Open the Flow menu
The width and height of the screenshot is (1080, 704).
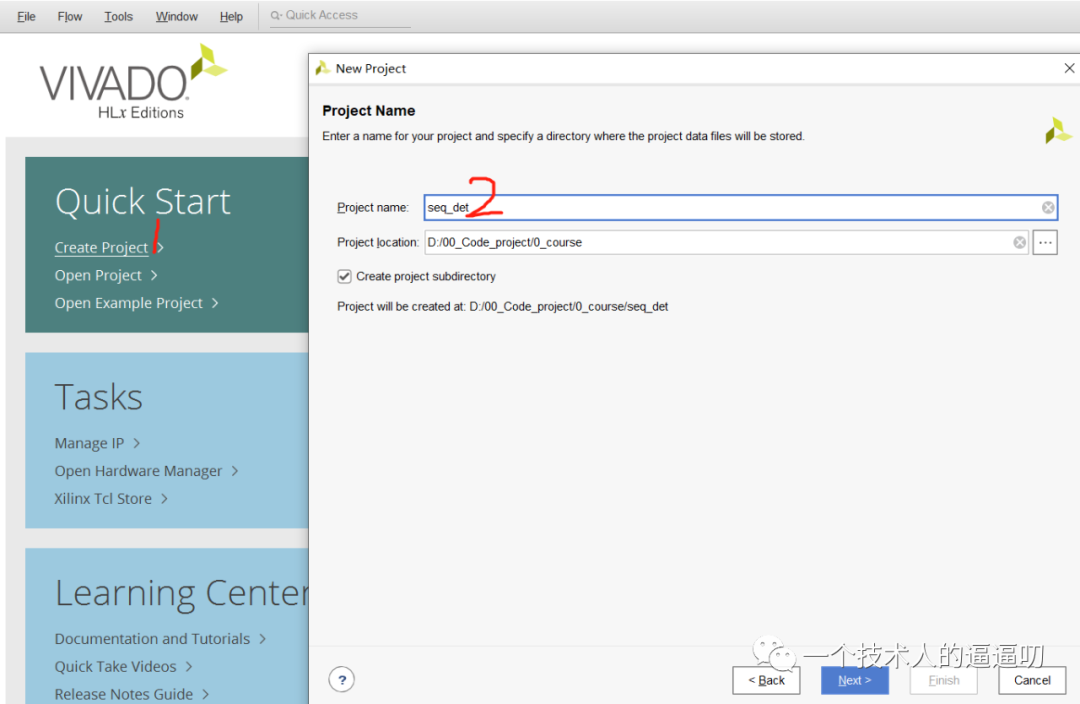coord(70,16)
